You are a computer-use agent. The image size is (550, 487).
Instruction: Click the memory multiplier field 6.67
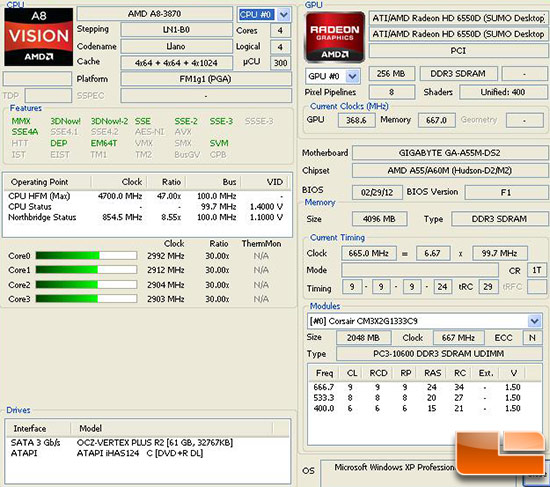point(432,253)
